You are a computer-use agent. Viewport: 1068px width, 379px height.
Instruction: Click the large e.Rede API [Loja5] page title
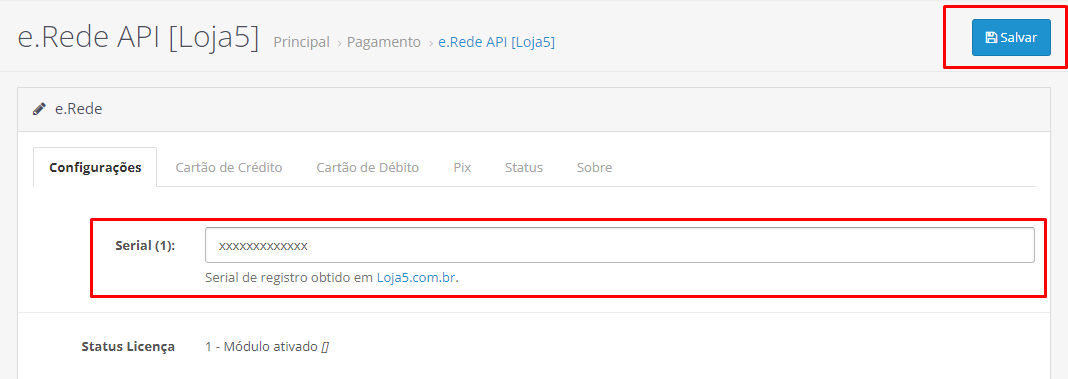(x=138, y=38)
